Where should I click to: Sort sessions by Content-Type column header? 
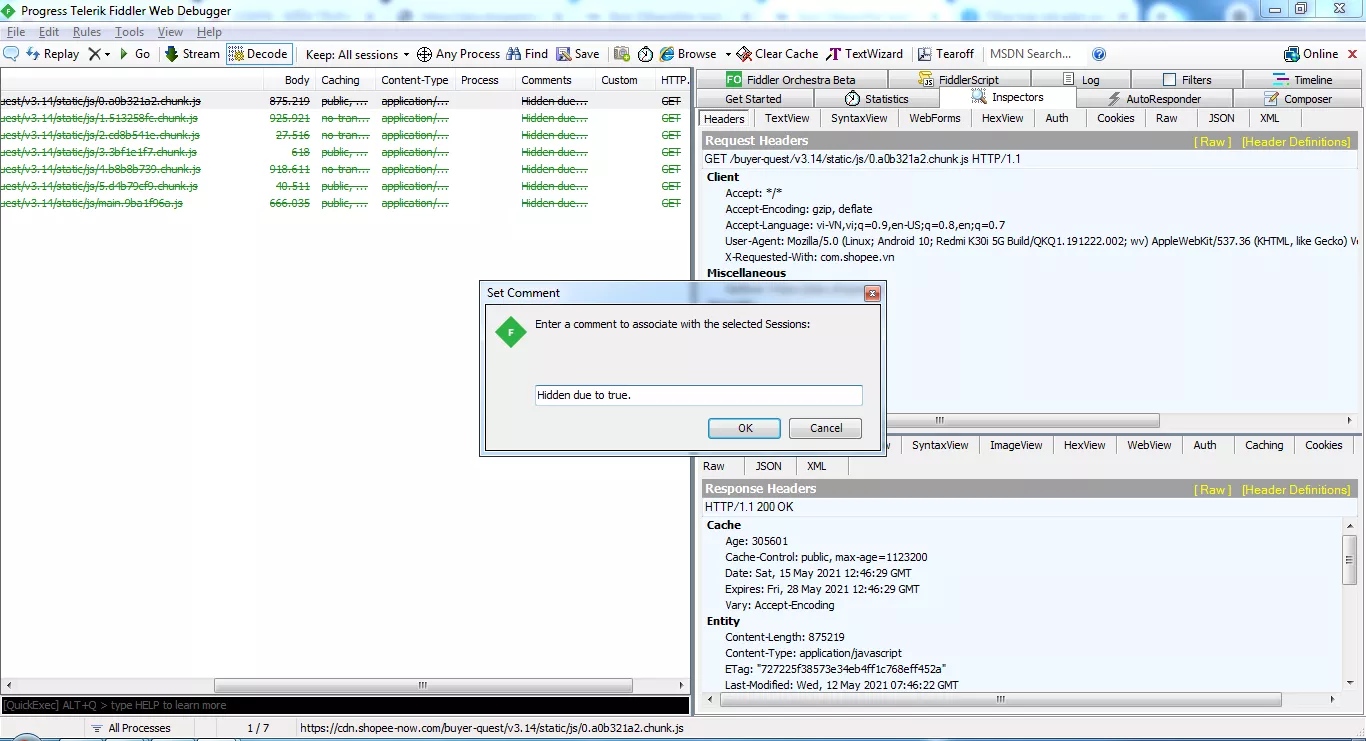coord(415,80)
